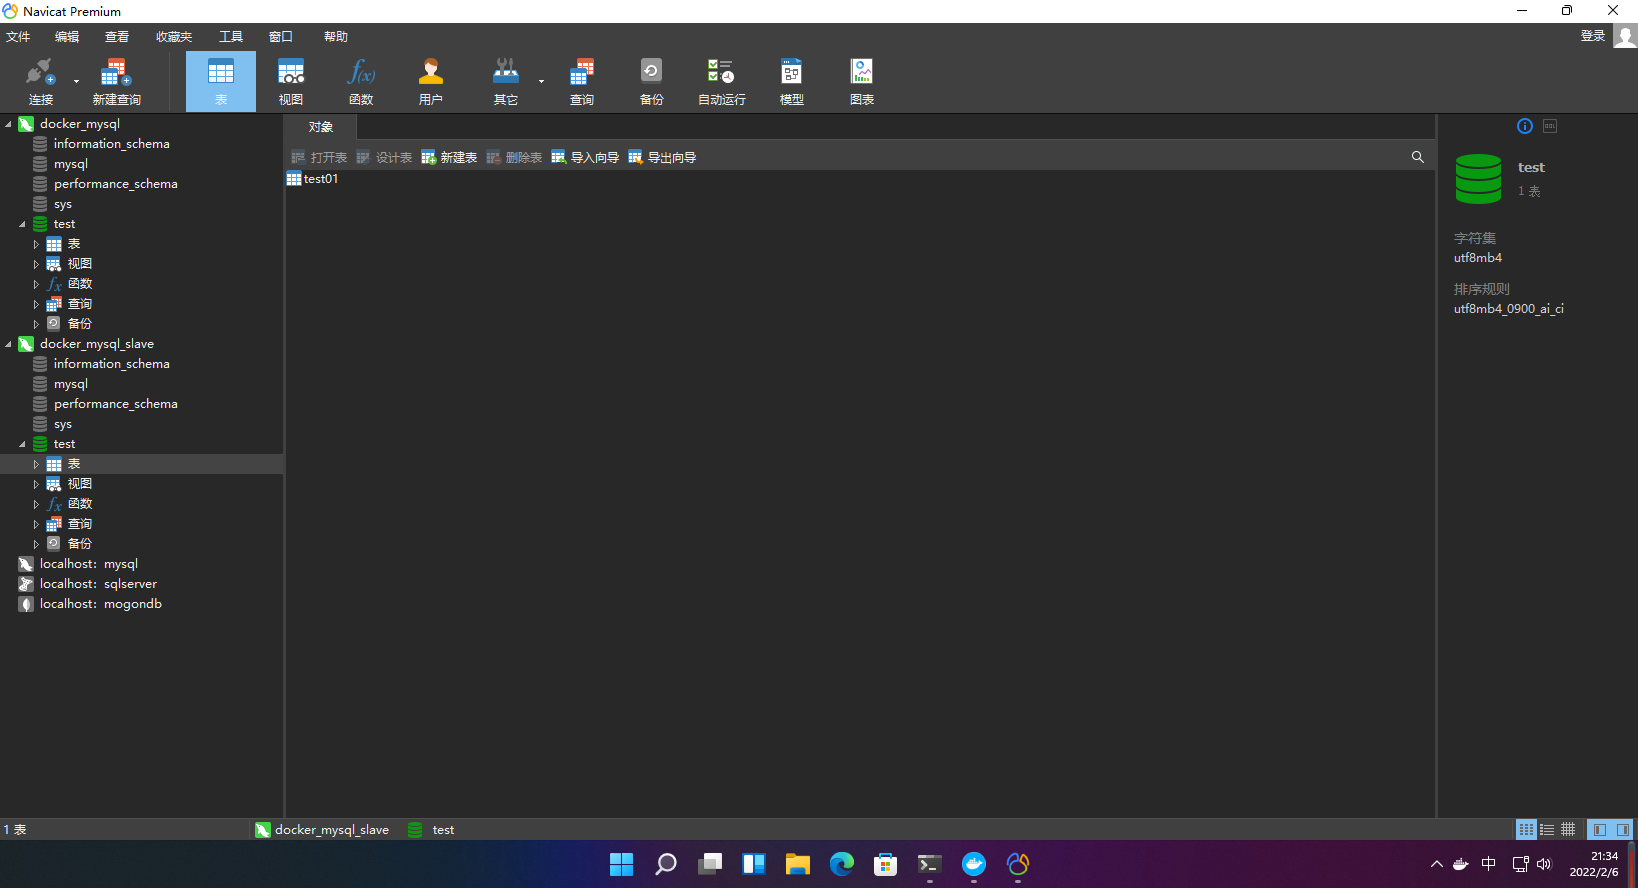Open the 窗口 menu

pyautogui.click(x=281, y=36)
